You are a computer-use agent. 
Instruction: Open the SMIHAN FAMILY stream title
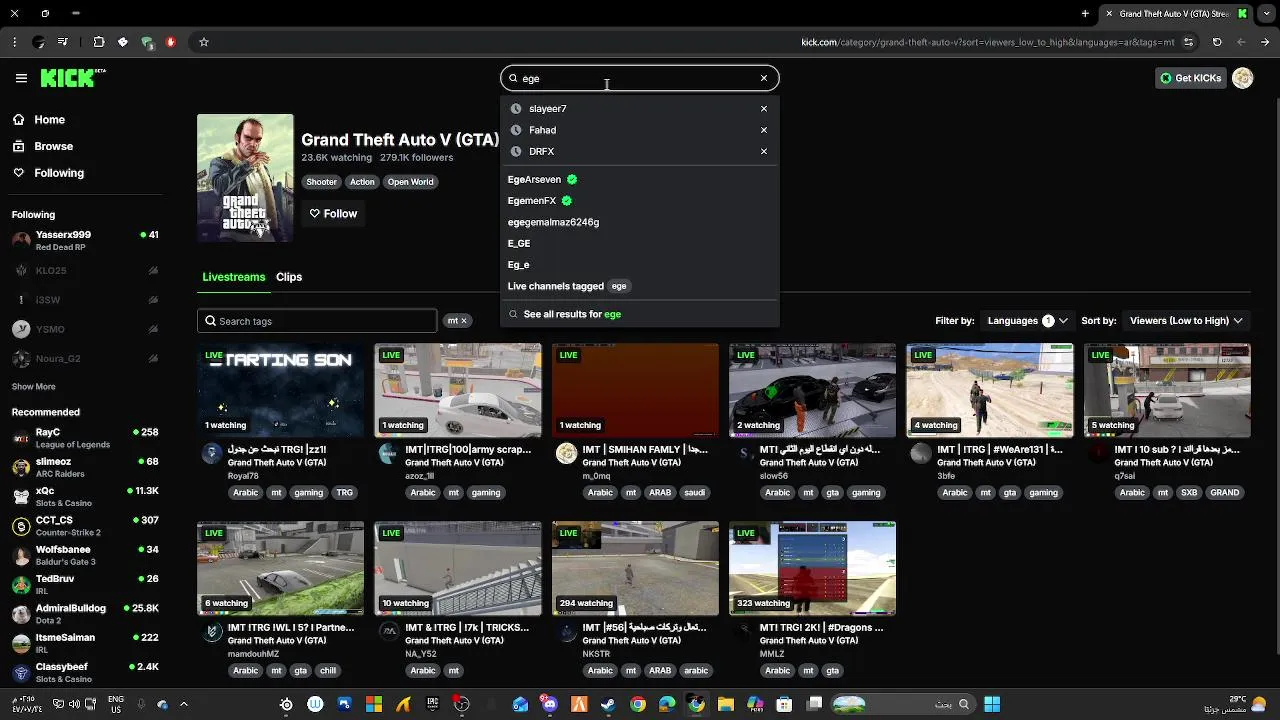point(645,450)
